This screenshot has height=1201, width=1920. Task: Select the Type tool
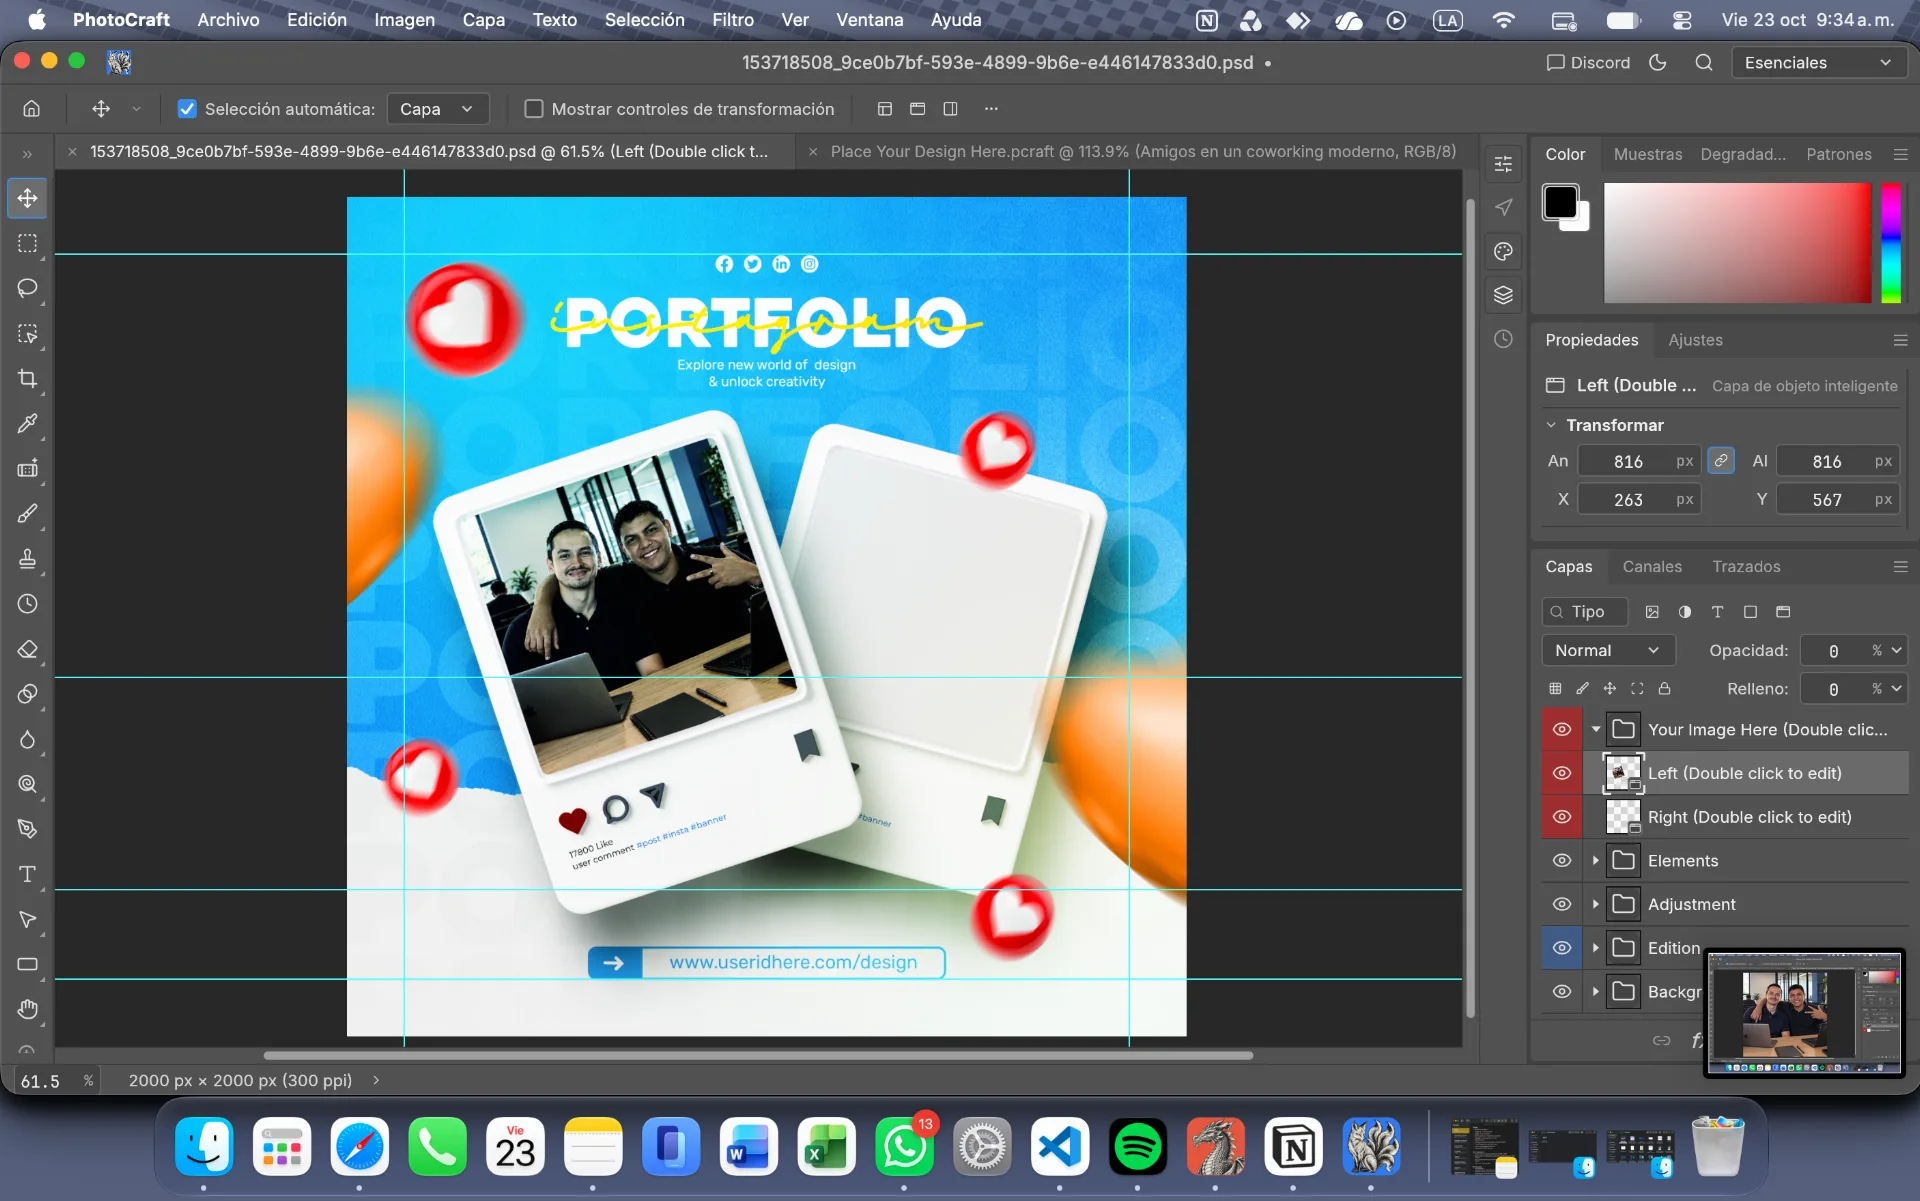click(x=28, y=874)
